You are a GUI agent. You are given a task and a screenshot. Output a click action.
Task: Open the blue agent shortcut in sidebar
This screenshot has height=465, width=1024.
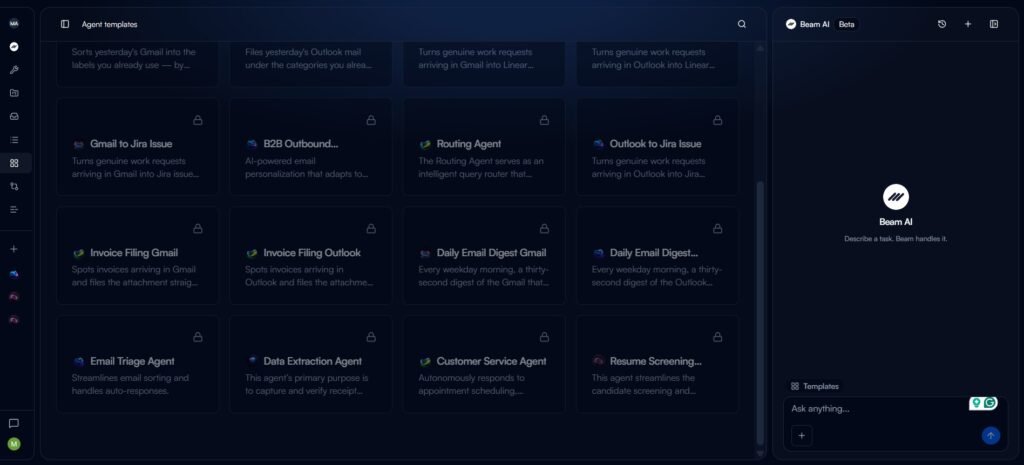[x=14, y=274]
